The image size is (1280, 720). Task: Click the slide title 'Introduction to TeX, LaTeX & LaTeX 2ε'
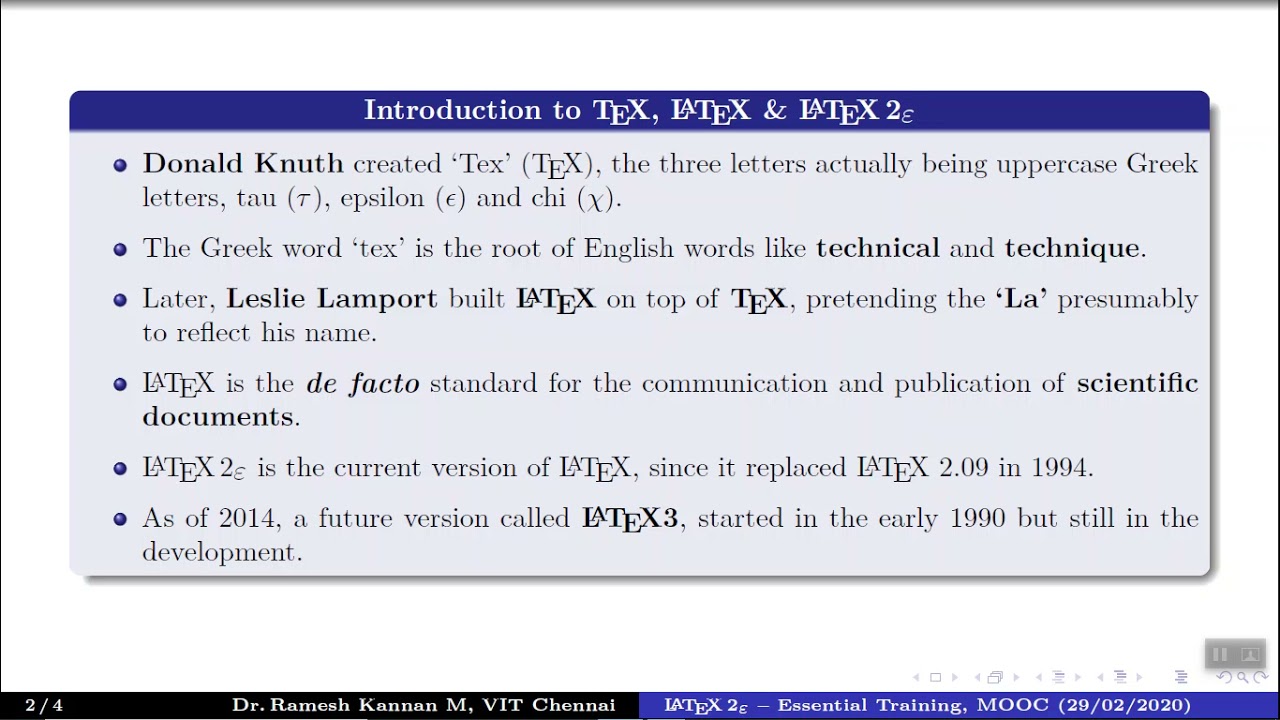pos(639,111)
